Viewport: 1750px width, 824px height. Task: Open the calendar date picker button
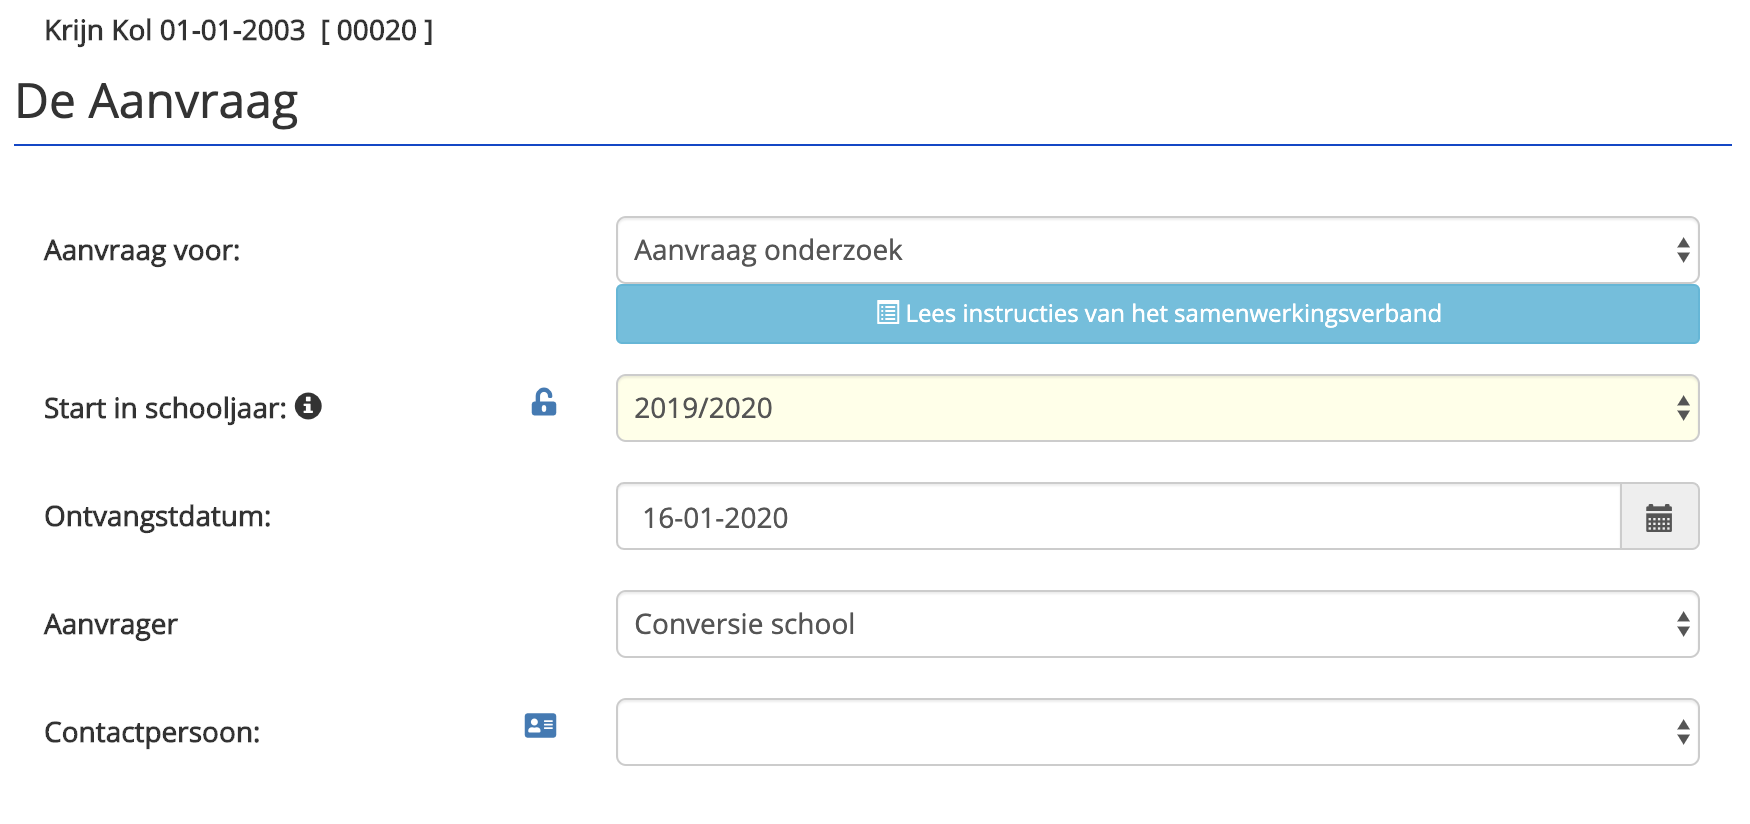[x=1659, y=517]
